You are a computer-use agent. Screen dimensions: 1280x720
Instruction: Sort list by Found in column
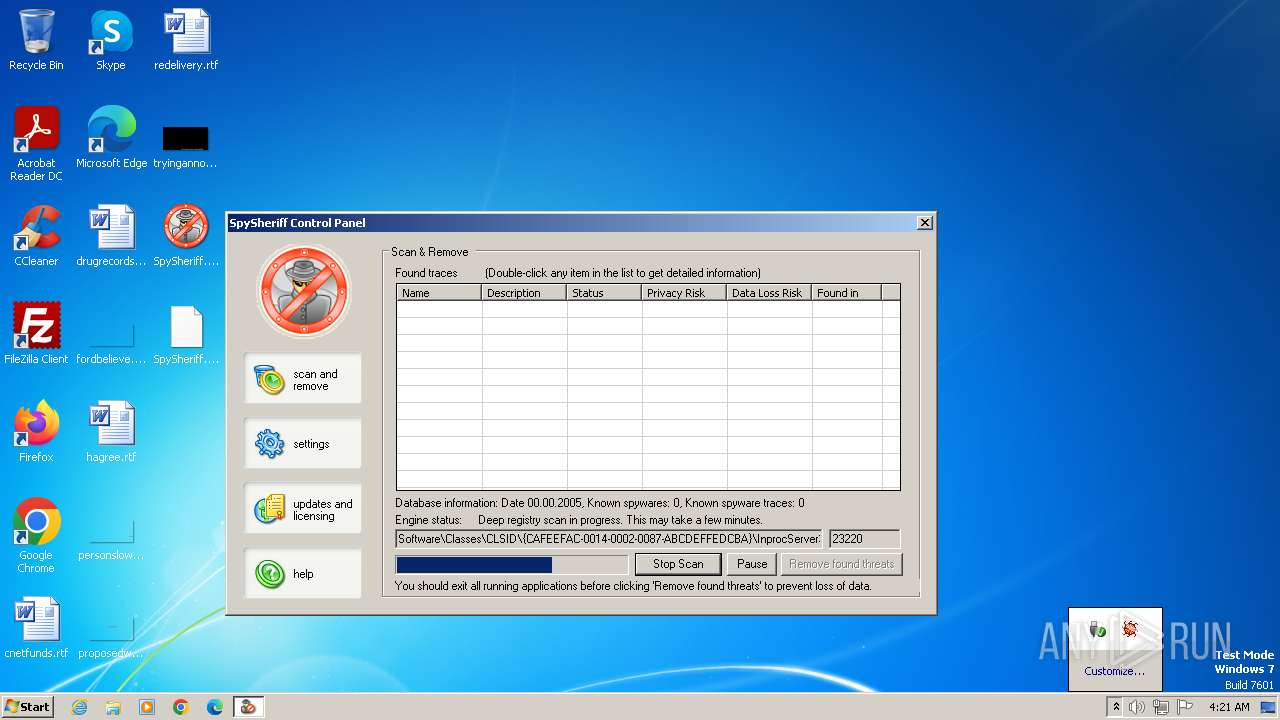(847, 293)
